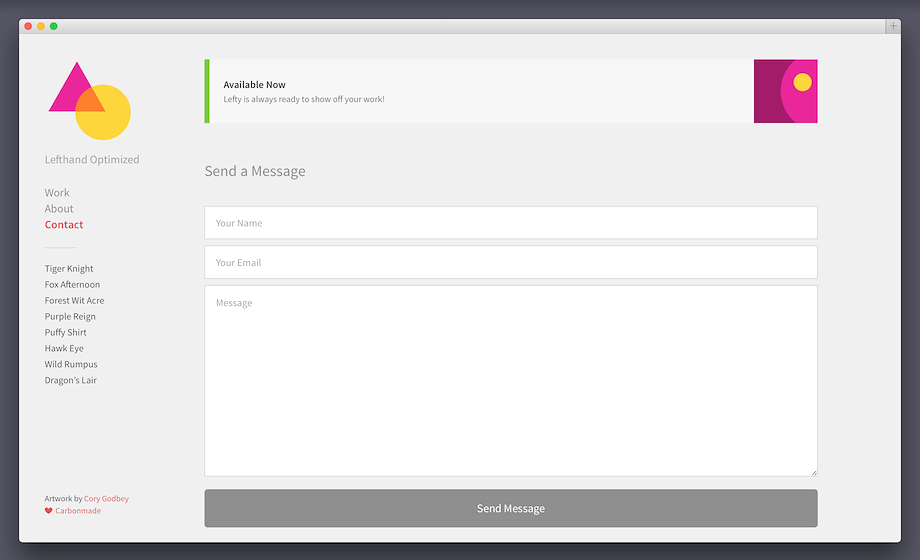Open the Puffy Shirt project
The width and height of the screenshot is (920, 560).
coord(65,333)
